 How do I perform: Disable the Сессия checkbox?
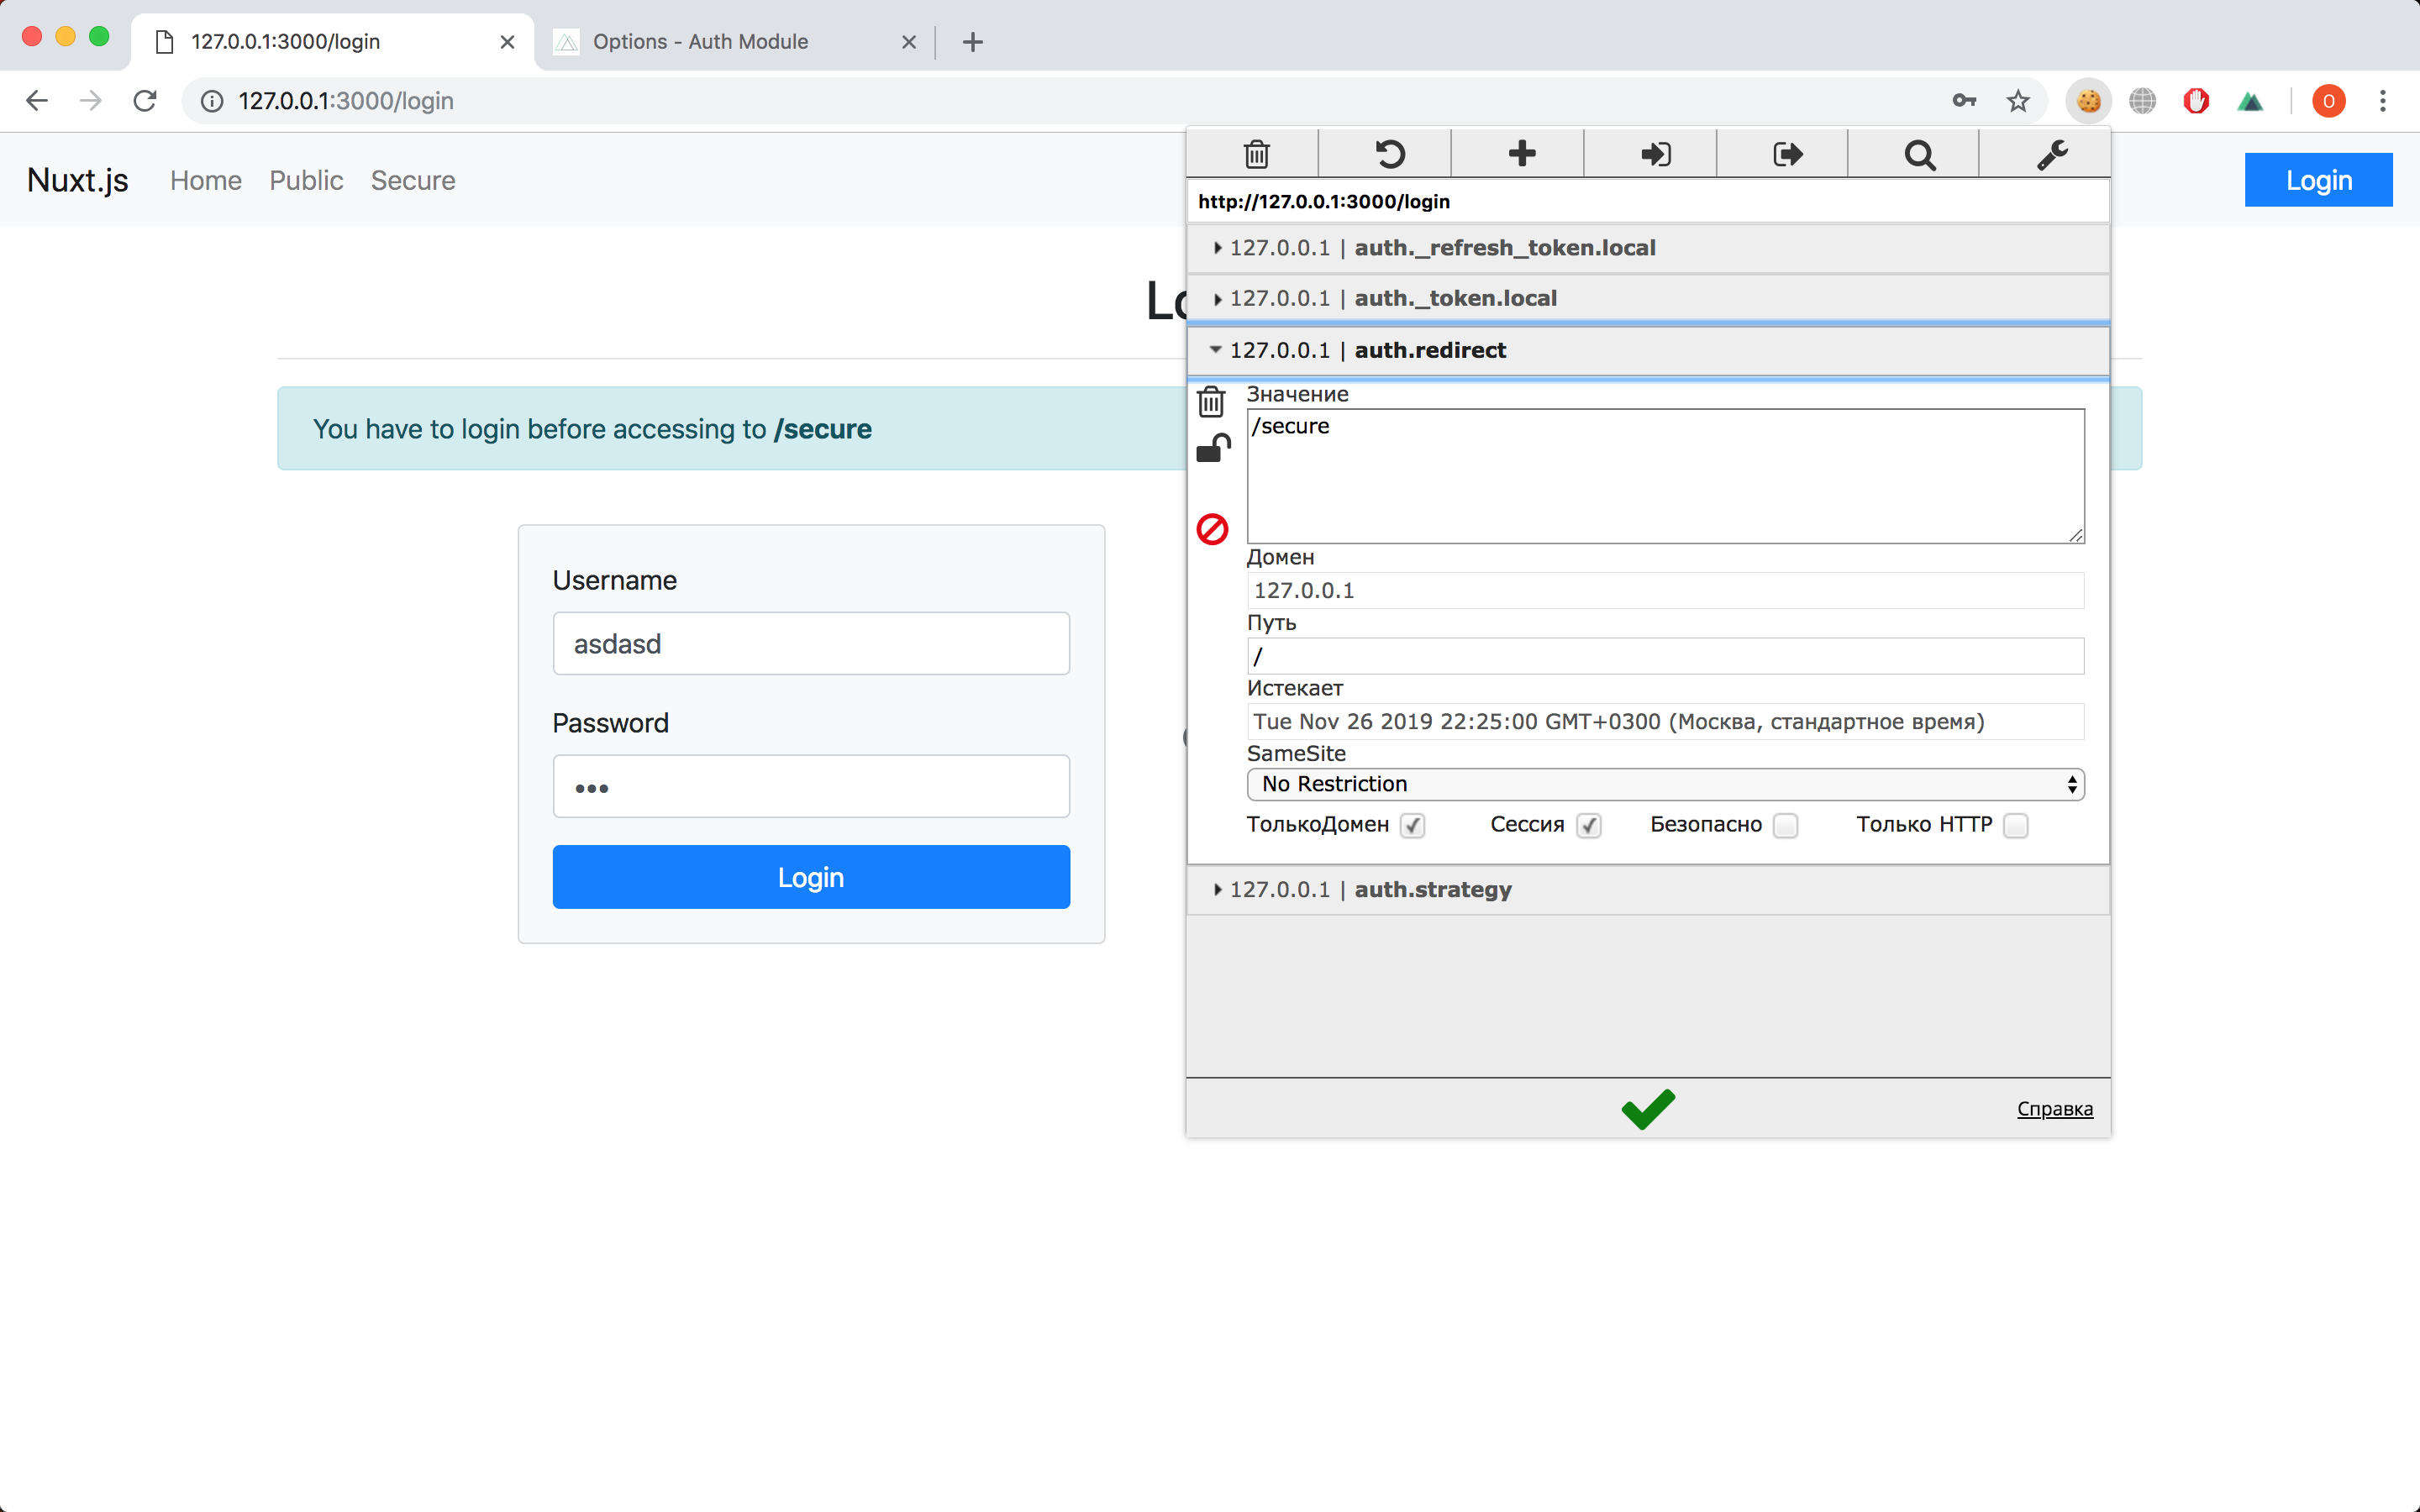[1590, 825]
